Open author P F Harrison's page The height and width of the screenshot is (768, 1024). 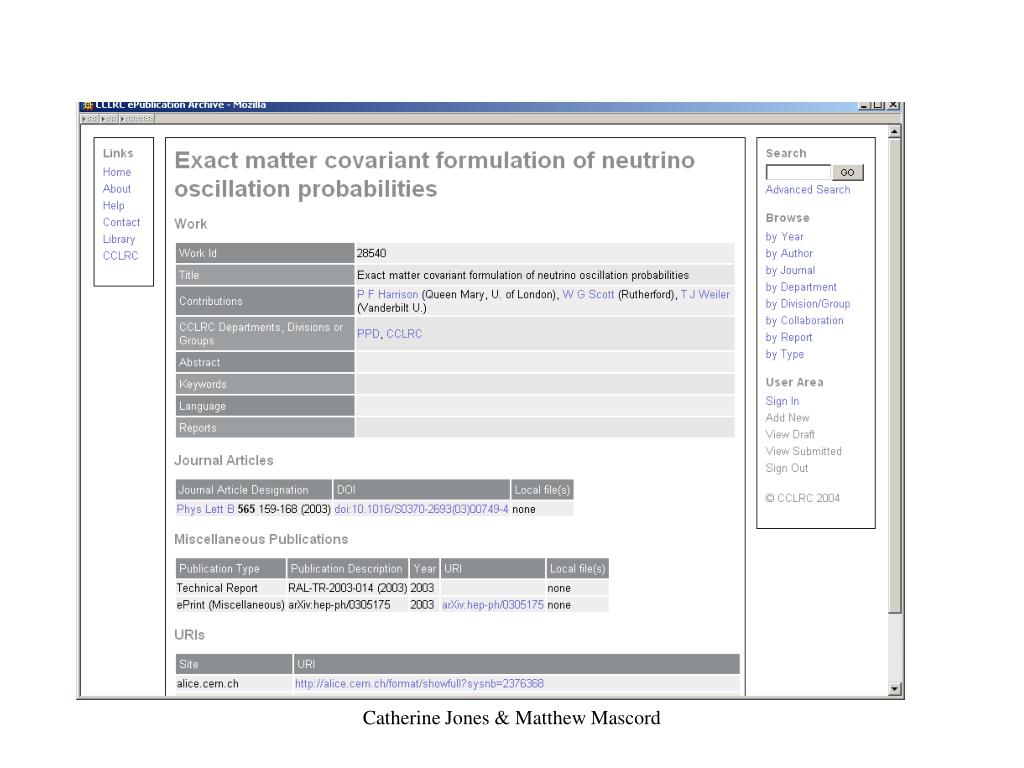(x=387, y=294)
